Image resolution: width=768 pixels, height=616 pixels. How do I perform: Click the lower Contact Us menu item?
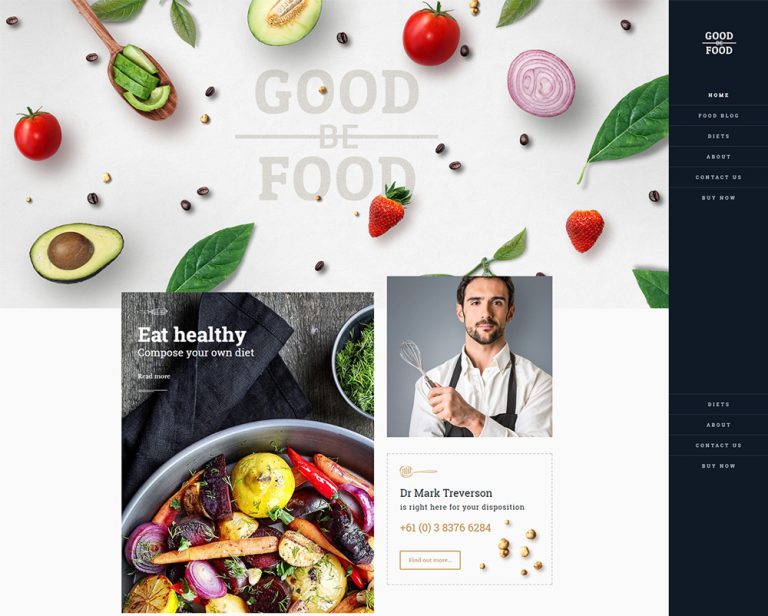718,446
